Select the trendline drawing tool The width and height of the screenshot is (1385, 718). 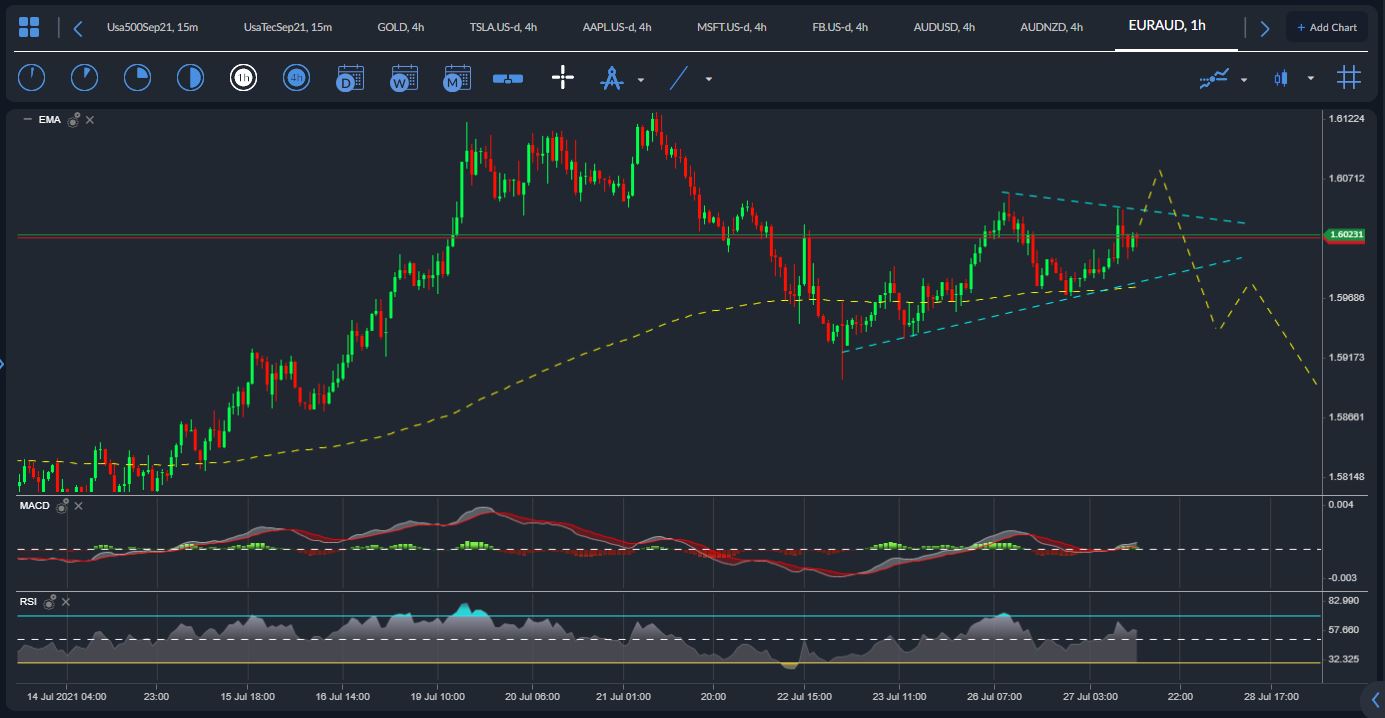tap(676, 77)
